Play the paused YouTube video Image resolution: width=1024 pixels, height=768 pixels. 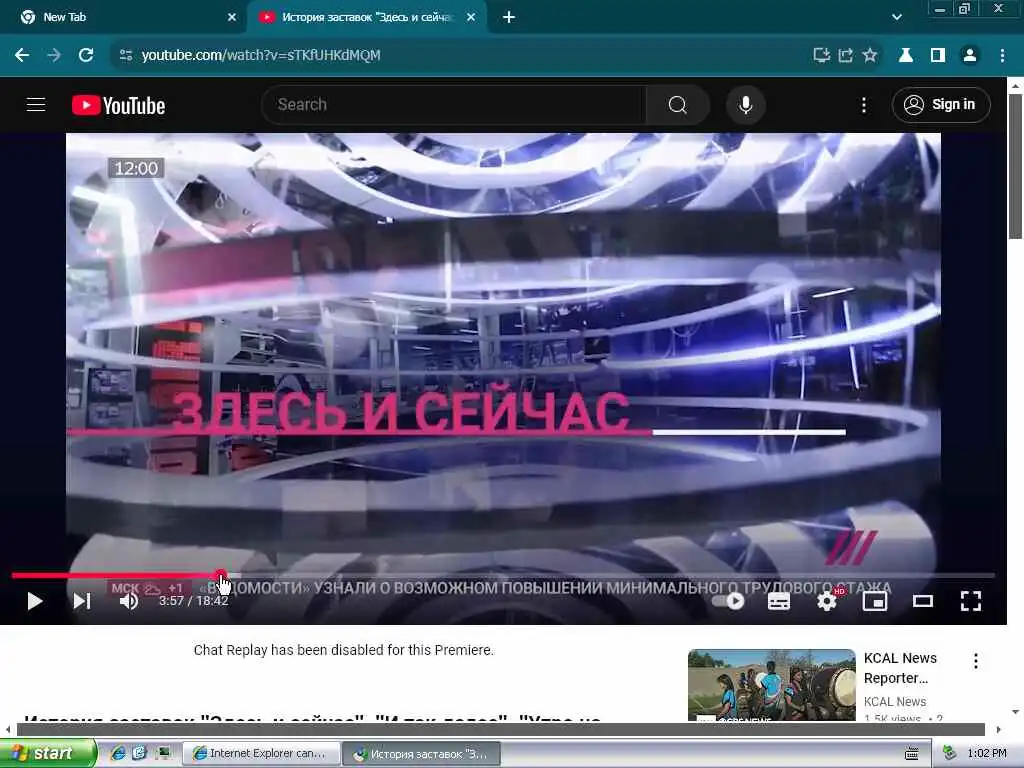click(x=35, y=601)
